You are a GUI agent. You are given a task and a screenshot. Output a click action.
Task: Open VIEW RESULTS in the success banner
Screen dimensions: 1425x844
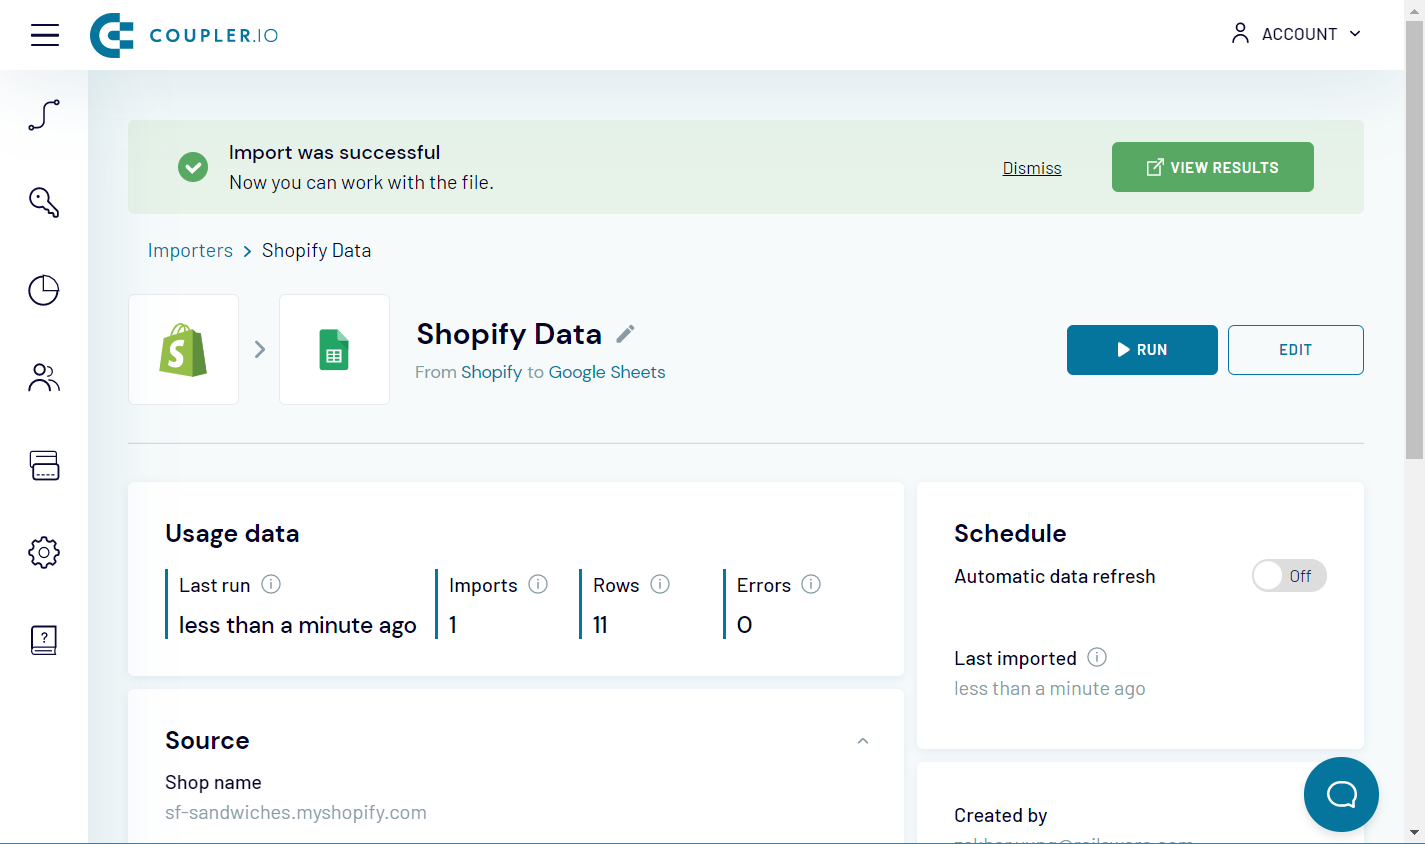coord(1212,167)
